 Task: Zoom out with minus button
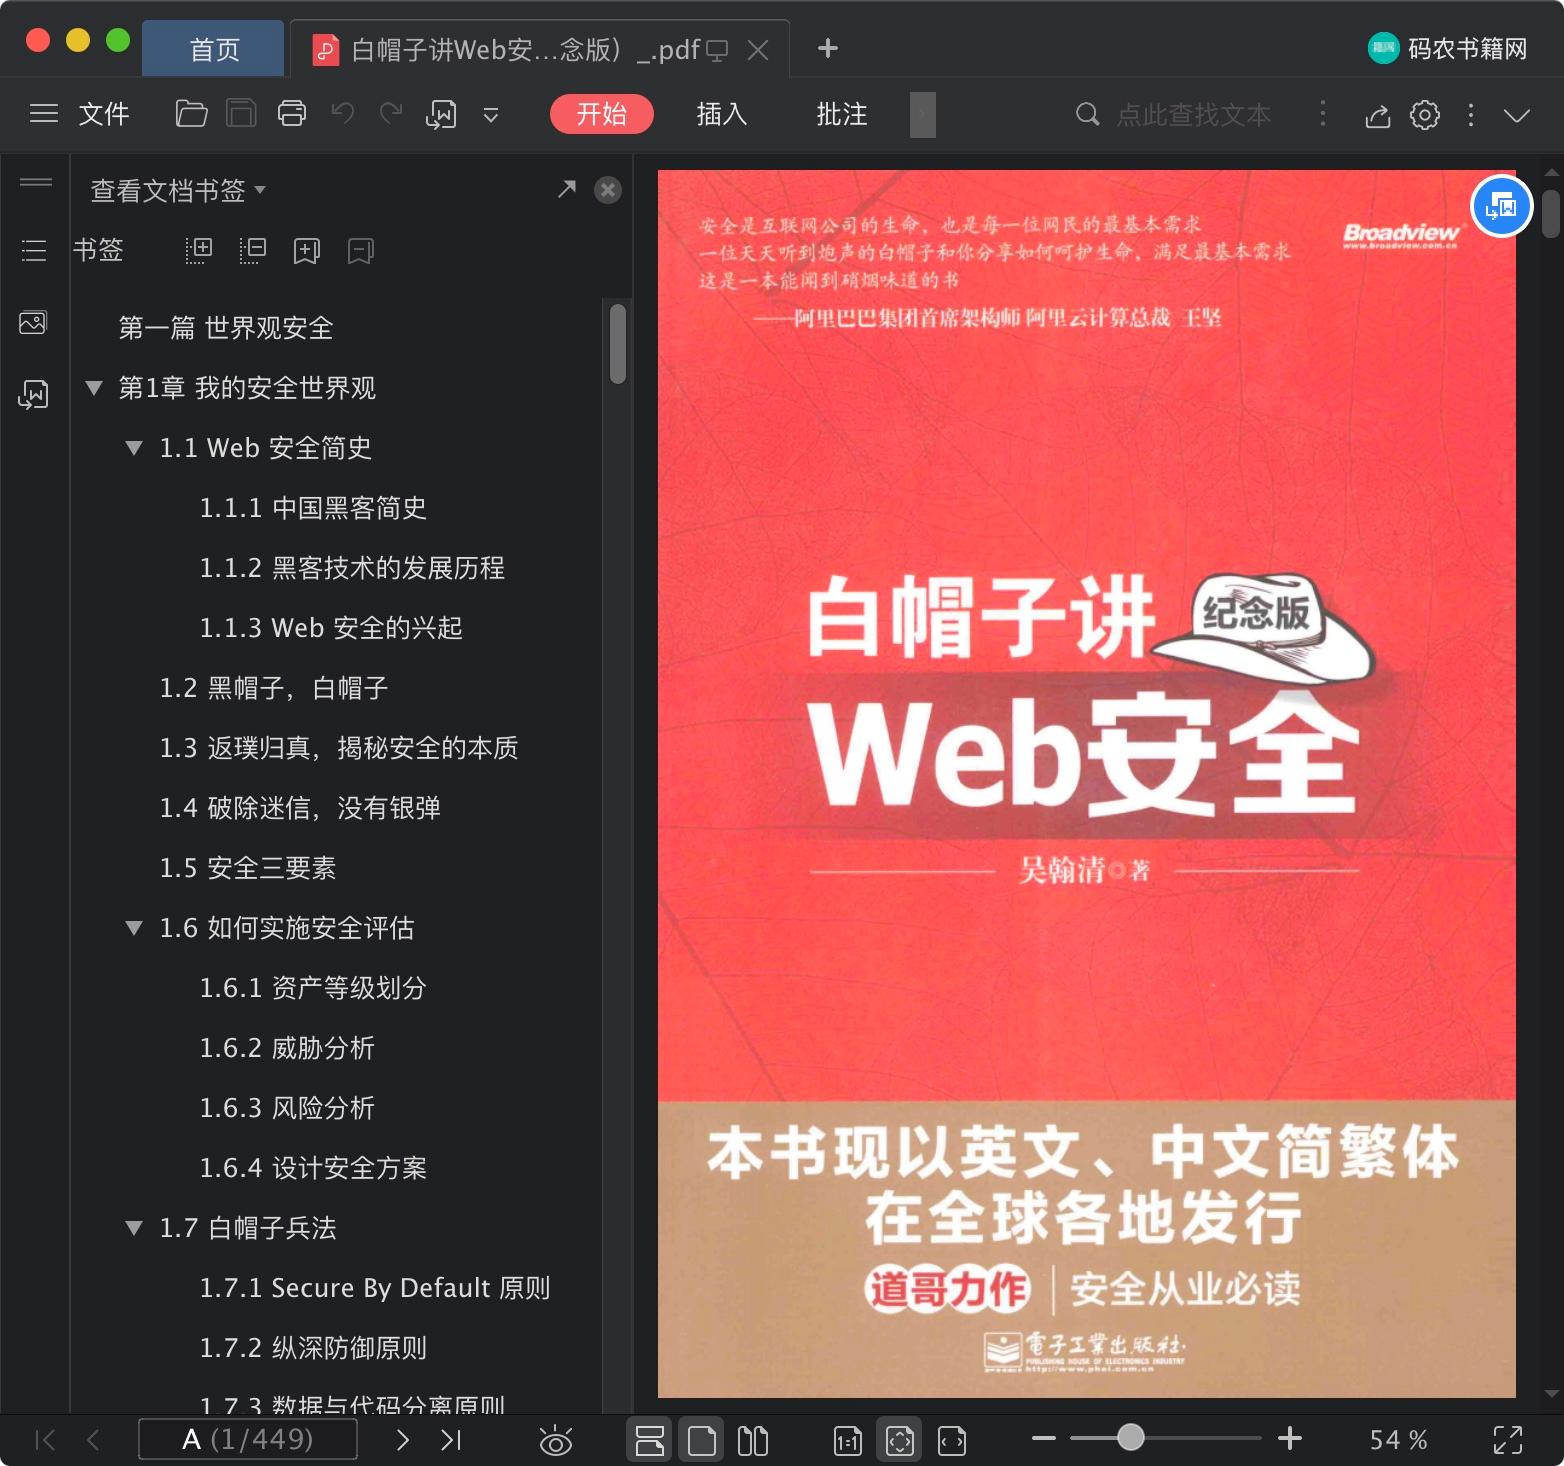pyautogui.click(x=1043, y=1439)
